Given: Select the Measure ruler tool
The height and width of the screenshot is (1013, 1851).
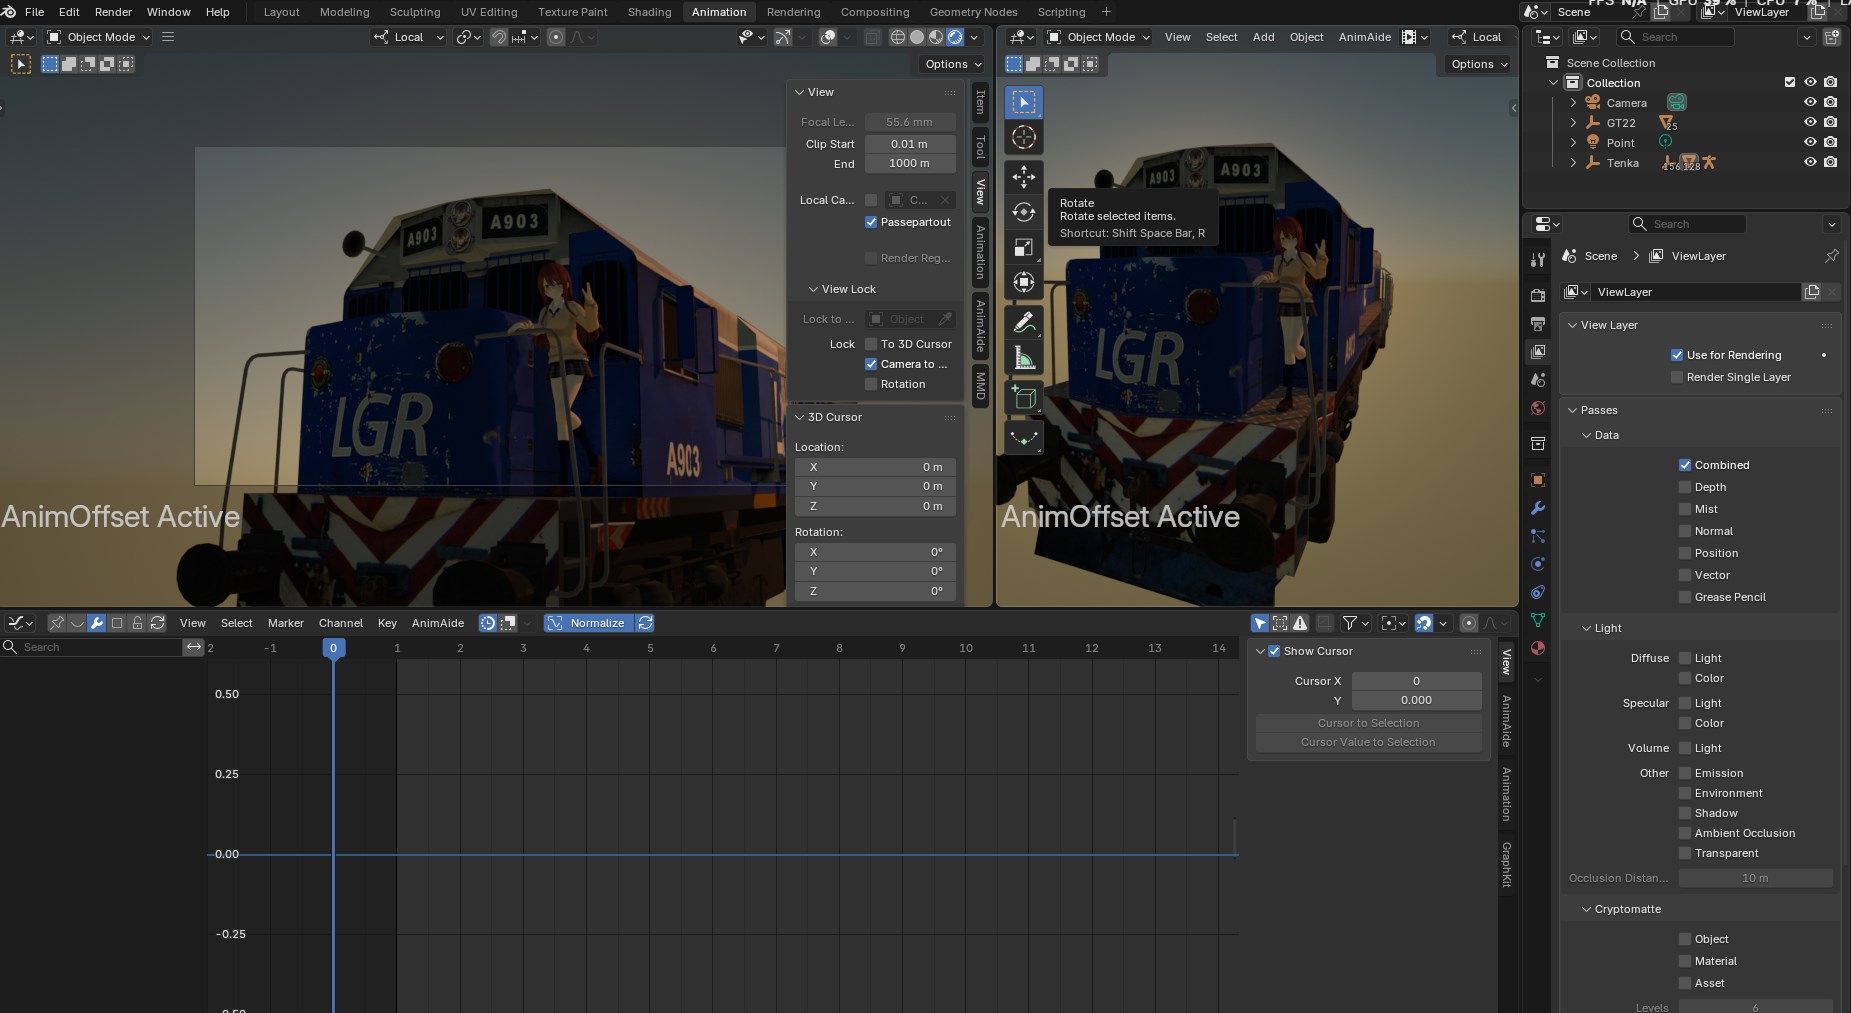Looking at the screenshot, I should tap(1023, 357).
